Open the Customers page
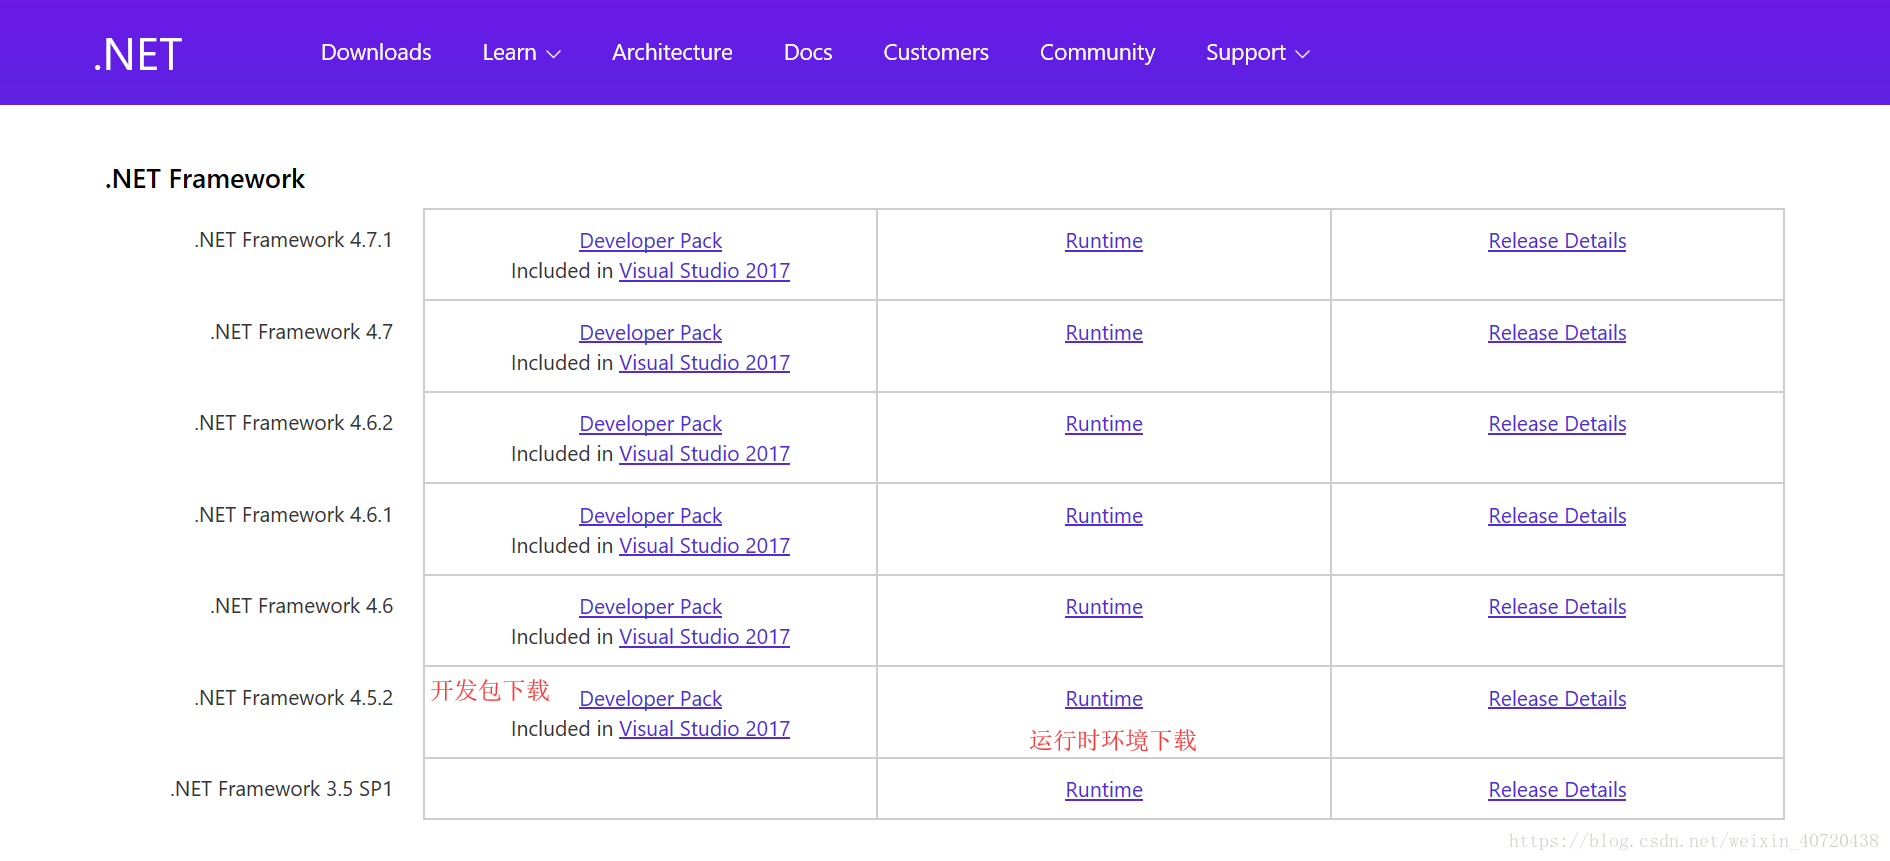The image size is (1890, 861). click(936, 52)
